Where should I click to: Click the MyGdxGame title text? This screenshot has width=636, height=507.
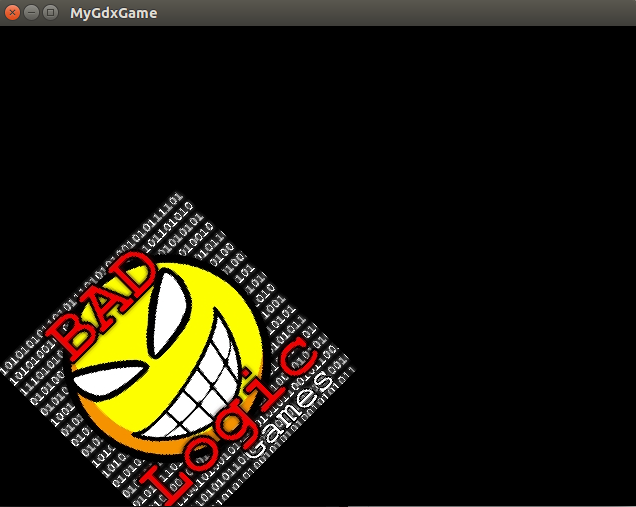tap(114, 13)
